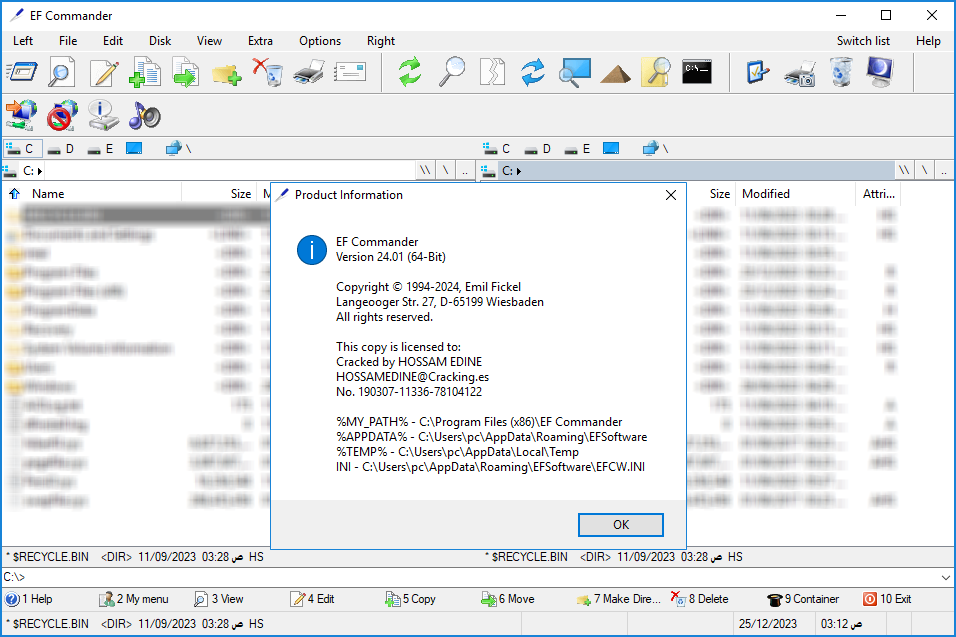Click the printer camera screenshot icon
The height and width of the screenshot is (637, 956).
pyautogui.click(x=800, y=74)
